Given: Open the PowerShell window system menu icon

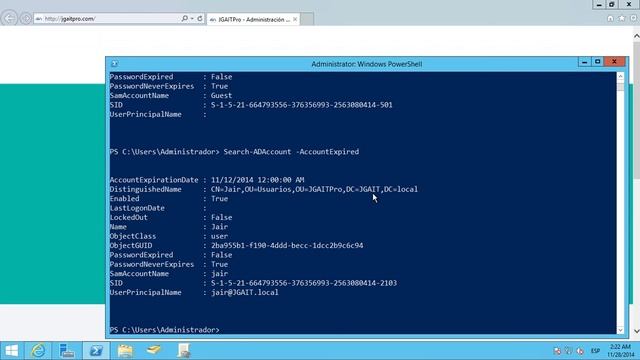Looking at the screenshot, I should 115,64.
